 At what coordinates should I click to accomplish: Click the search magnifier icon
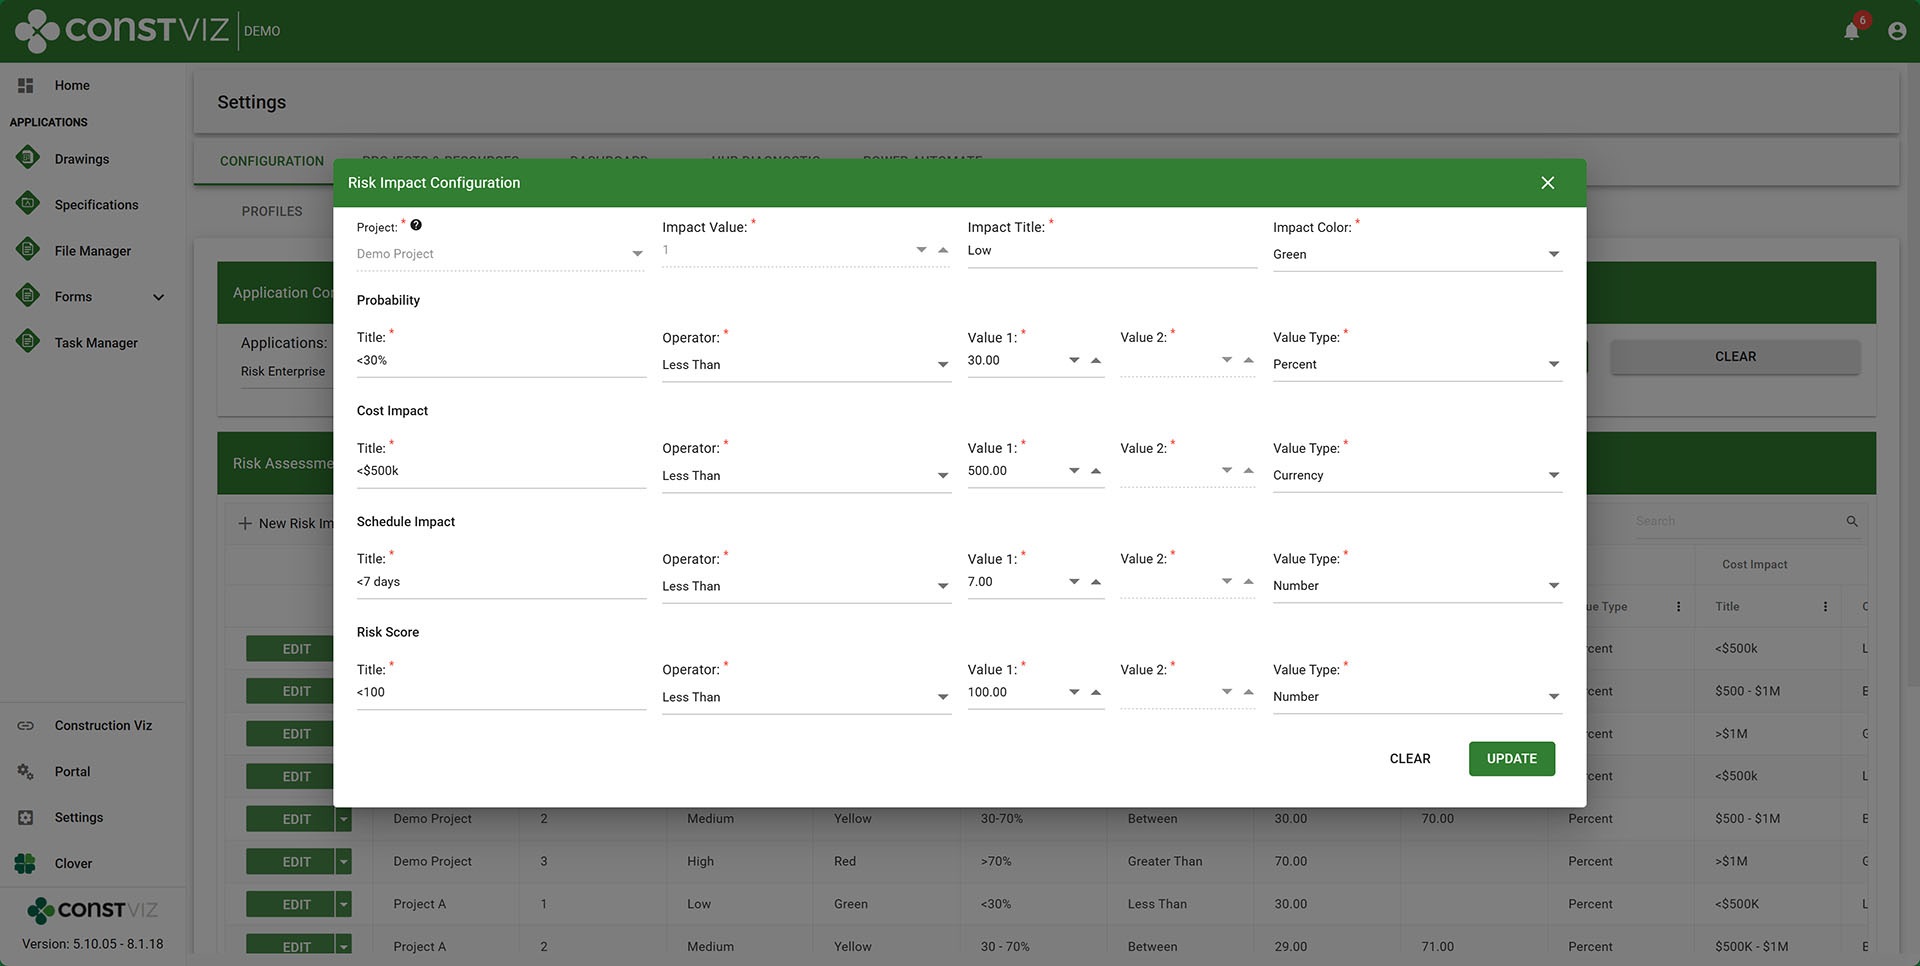click(x=1851, y=521)
